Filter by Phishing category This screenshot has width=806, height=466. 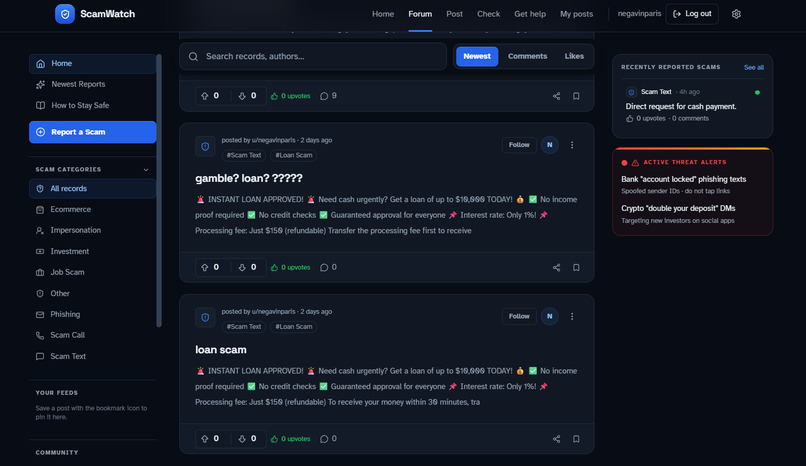coord(93,314)
